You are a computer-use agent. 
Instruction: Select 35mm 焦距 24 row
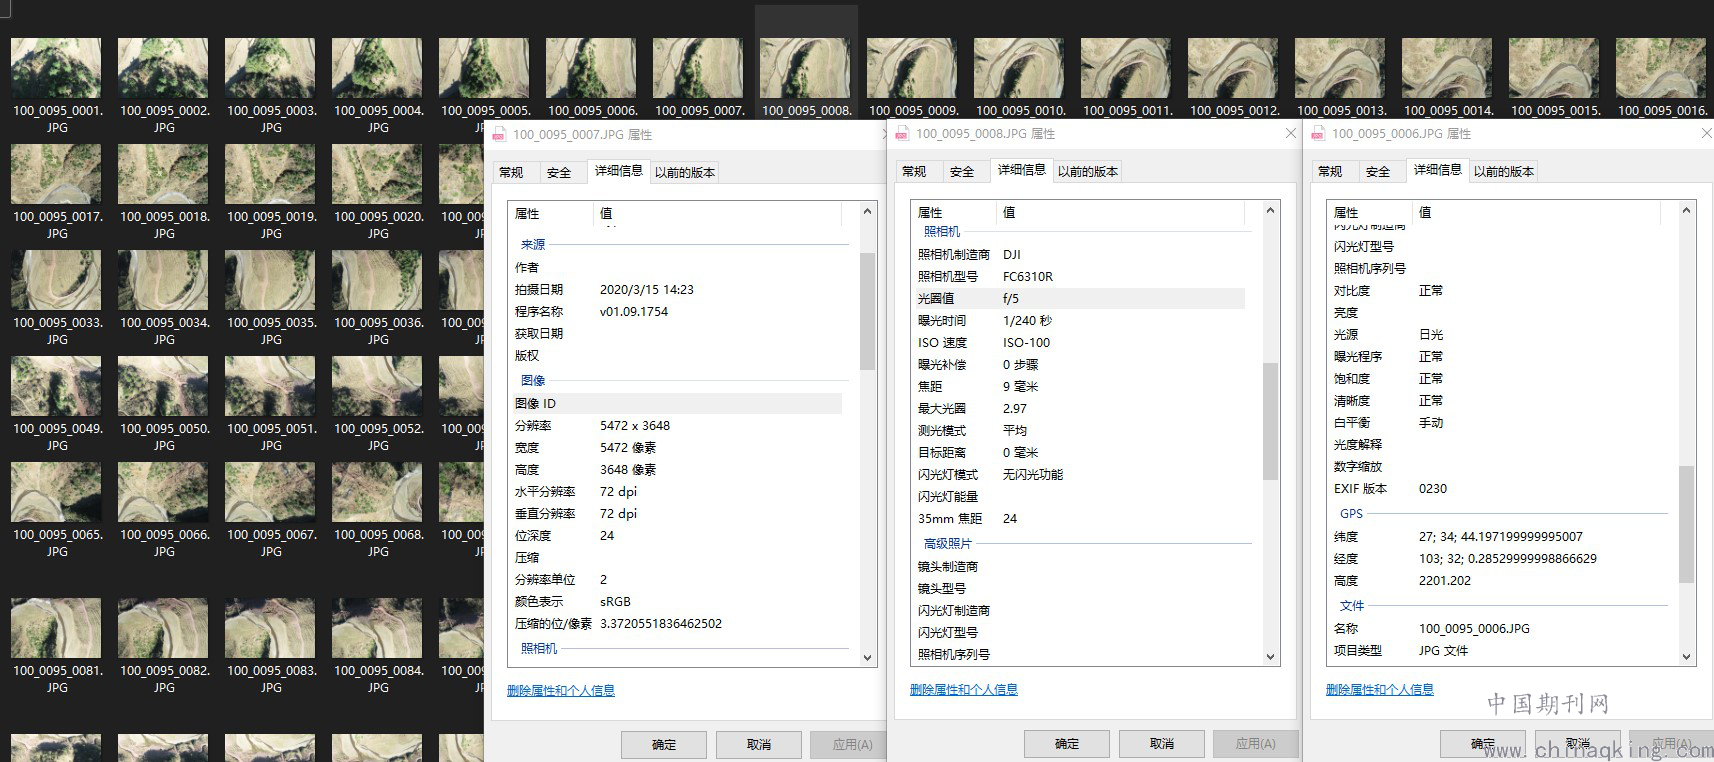[1080, 518]
